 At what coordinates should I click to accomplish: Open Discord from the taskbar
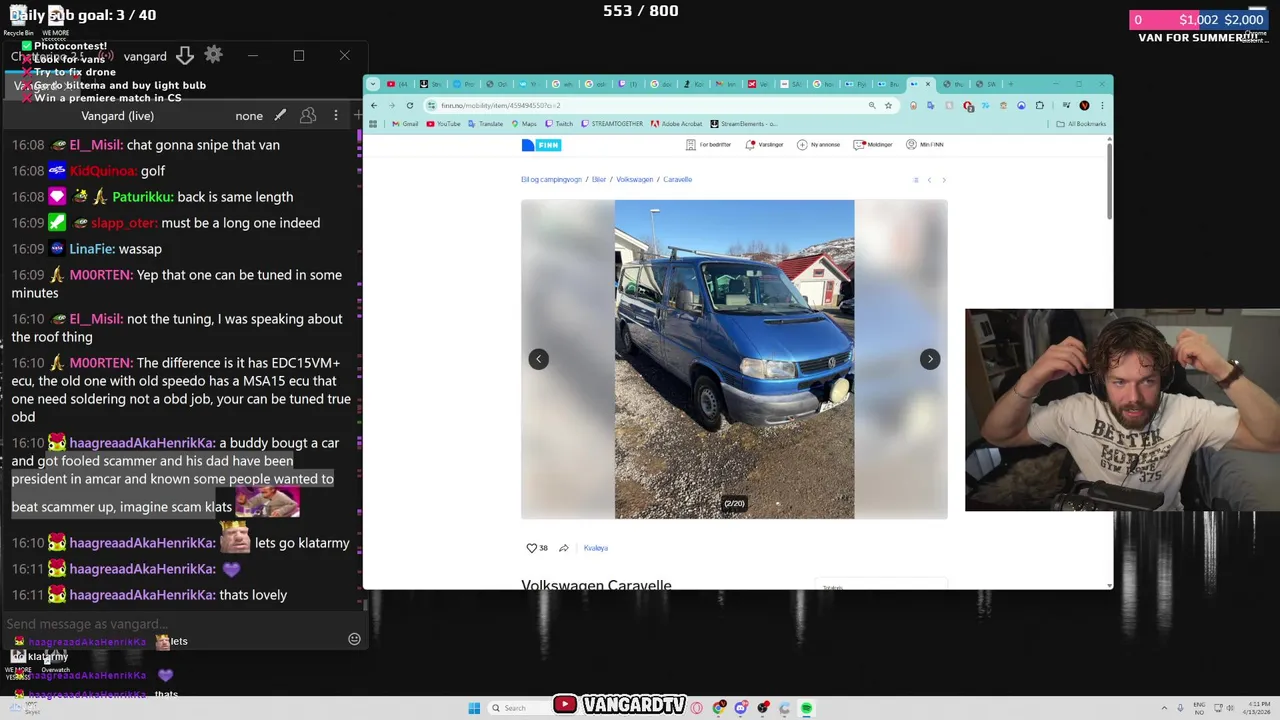click(741, 708)
